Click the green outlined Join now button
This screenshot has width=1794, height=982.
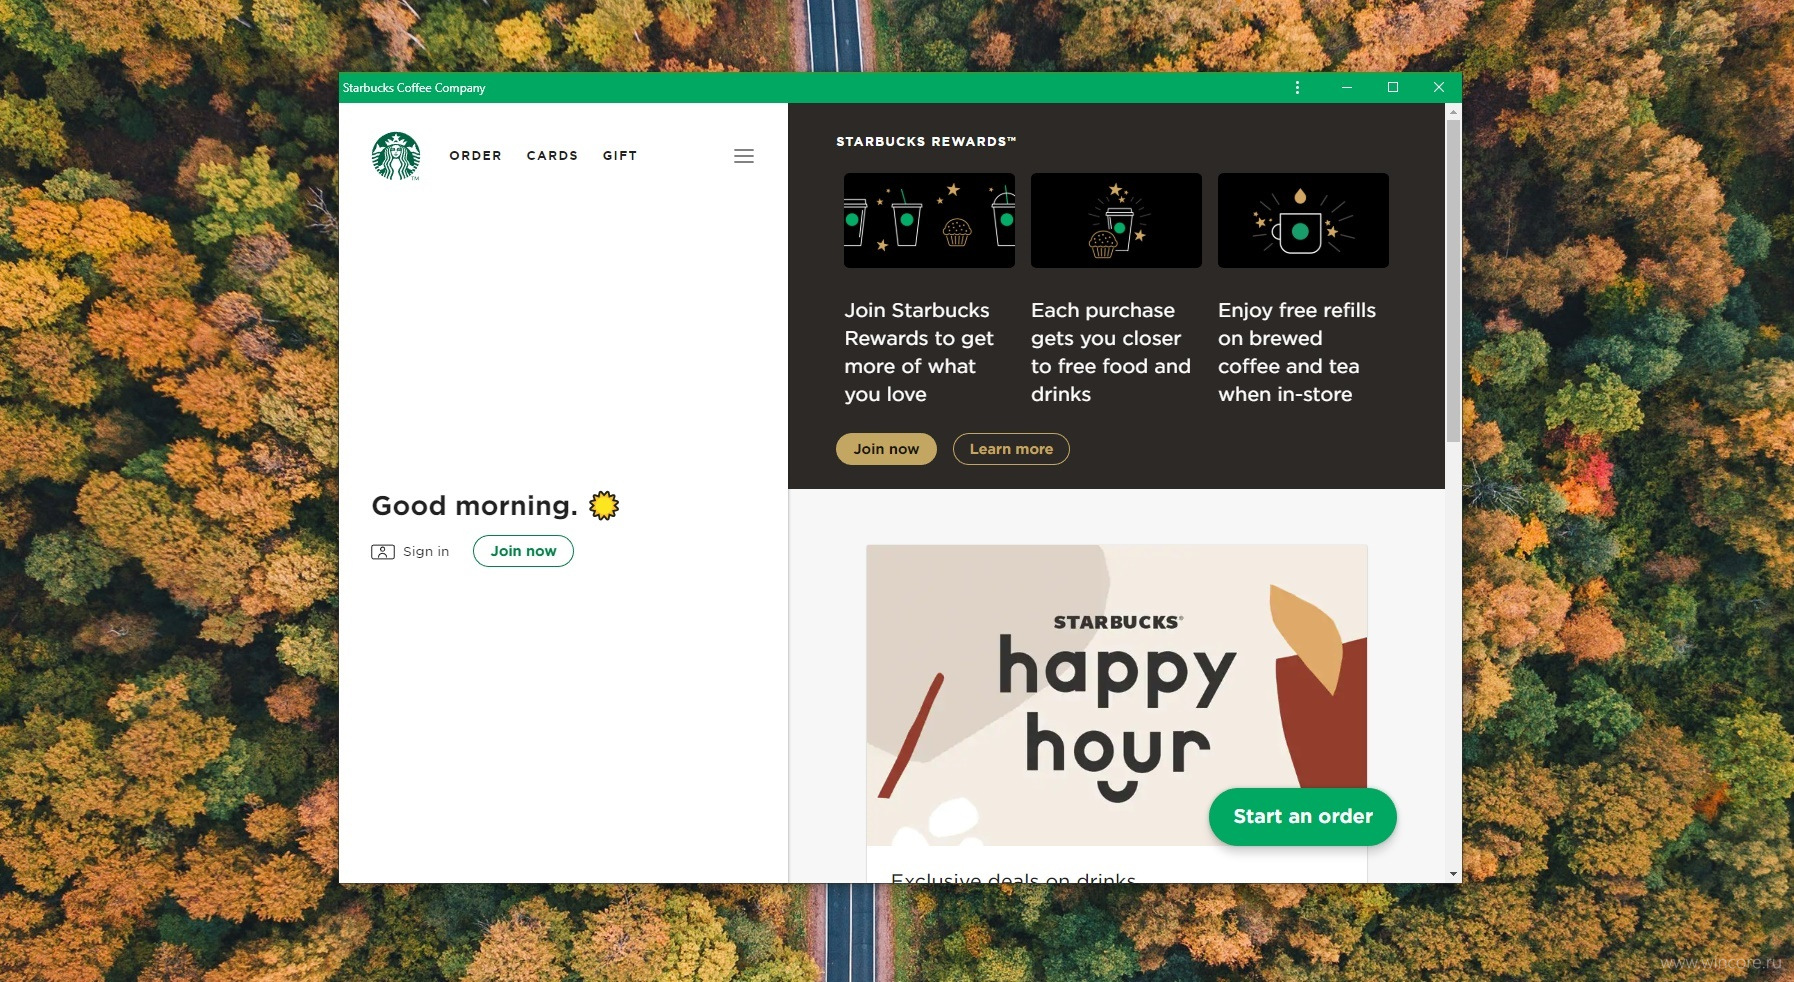(x=523, y=551)
